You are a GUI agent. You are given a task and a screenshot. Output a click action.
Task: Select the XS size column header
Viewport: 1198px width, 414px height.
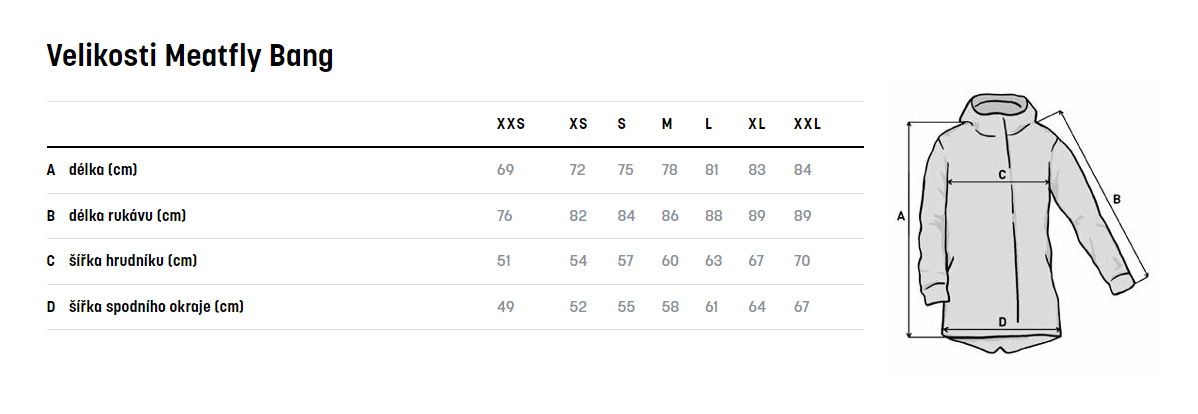578,124
